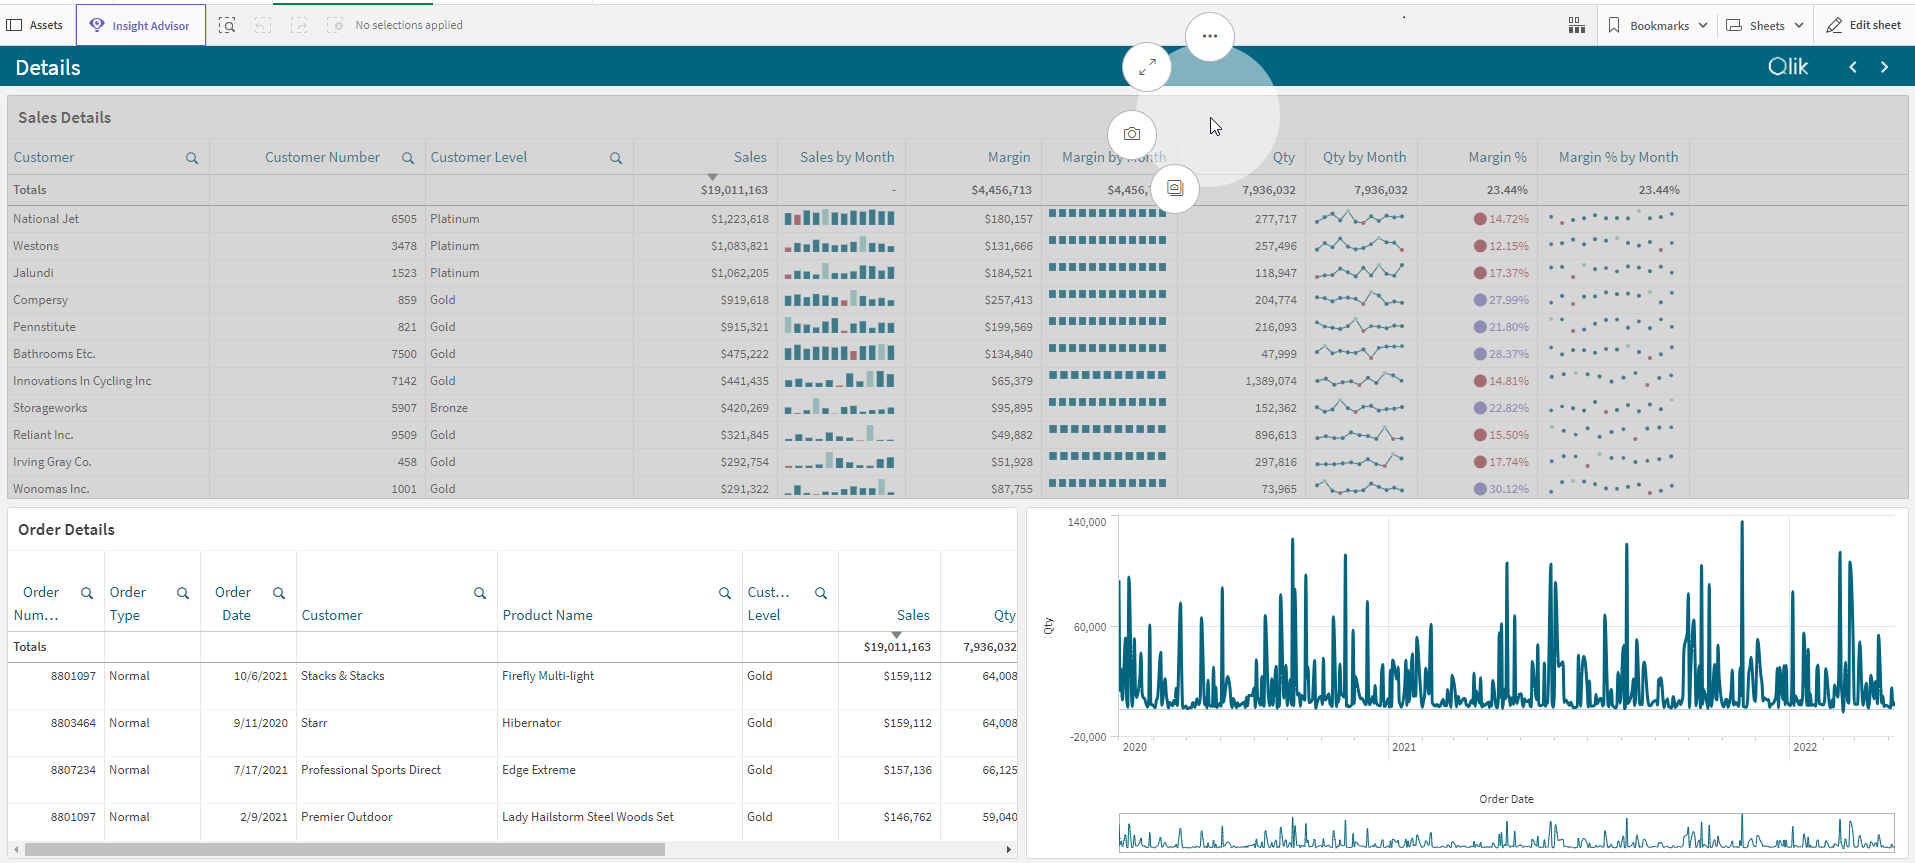Open the Assets panel

[x=35, y=25]
